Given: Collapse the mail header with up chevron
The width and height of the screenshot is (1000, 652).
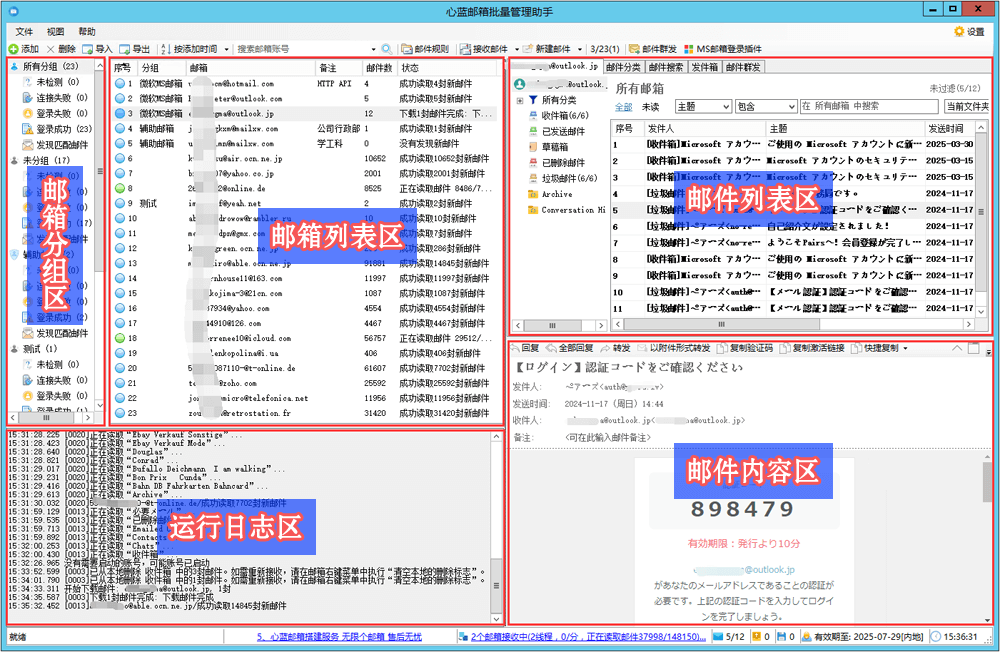Looking at the screenshot, I should click(957, 348).
